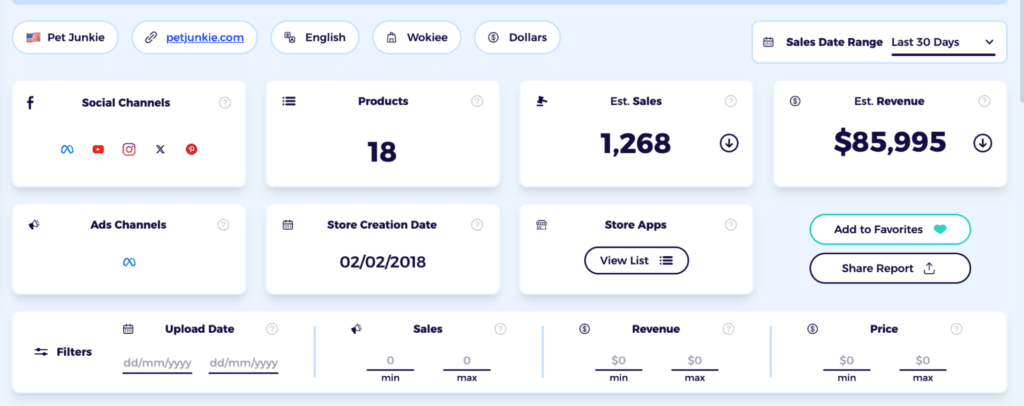Click the down arrow next to $85,995 revenue
Viewport: 1024px width, 406px height.
(x=982, y=143)
